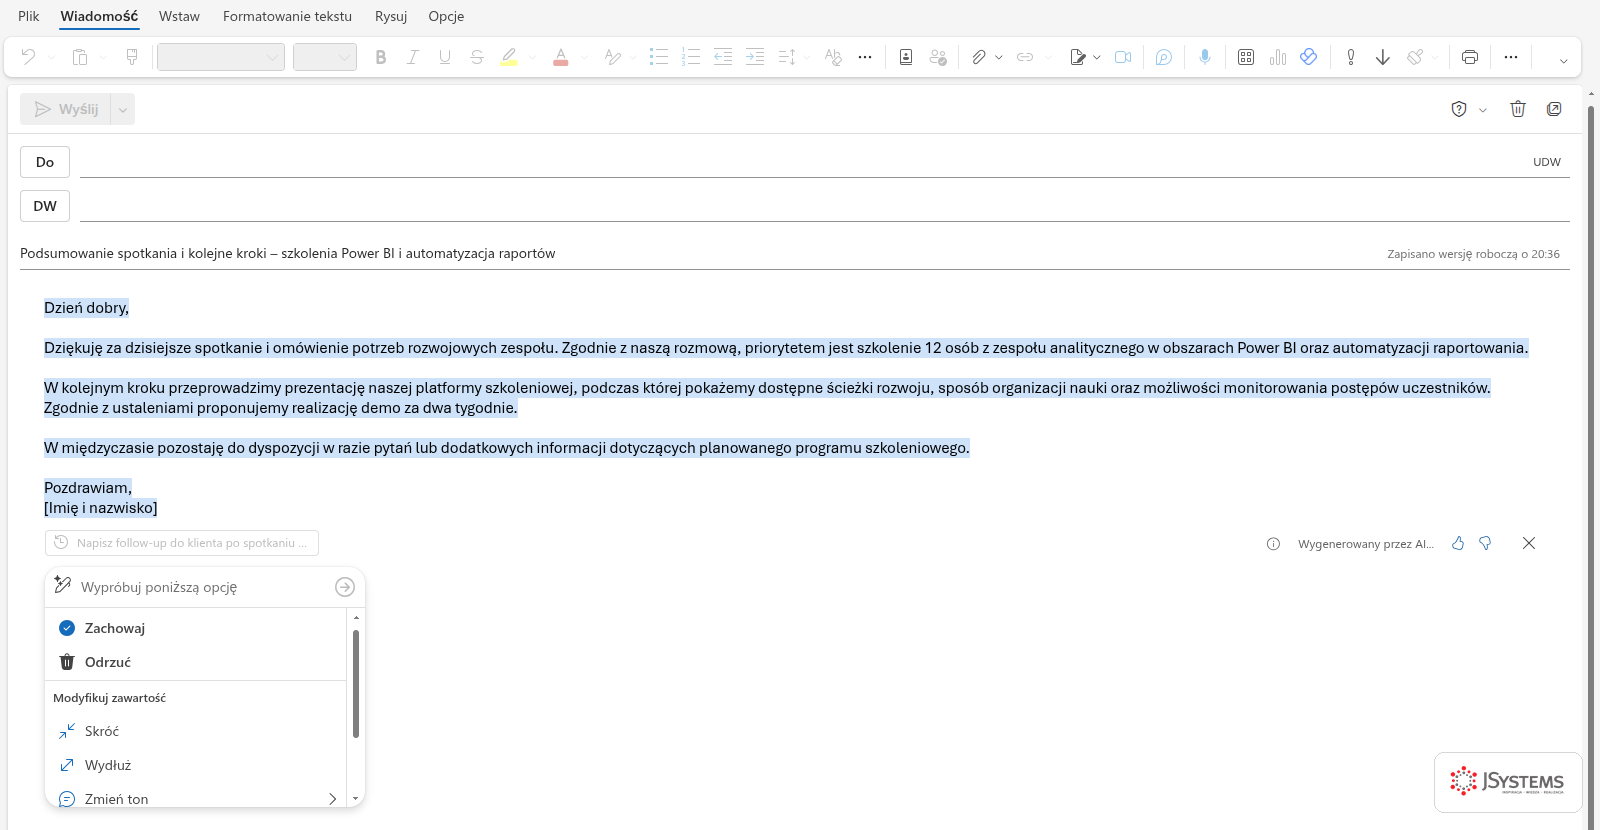Toggle strikethrough formatting
The height and width of the screenshot is (830, 1600).
point(477,57)
